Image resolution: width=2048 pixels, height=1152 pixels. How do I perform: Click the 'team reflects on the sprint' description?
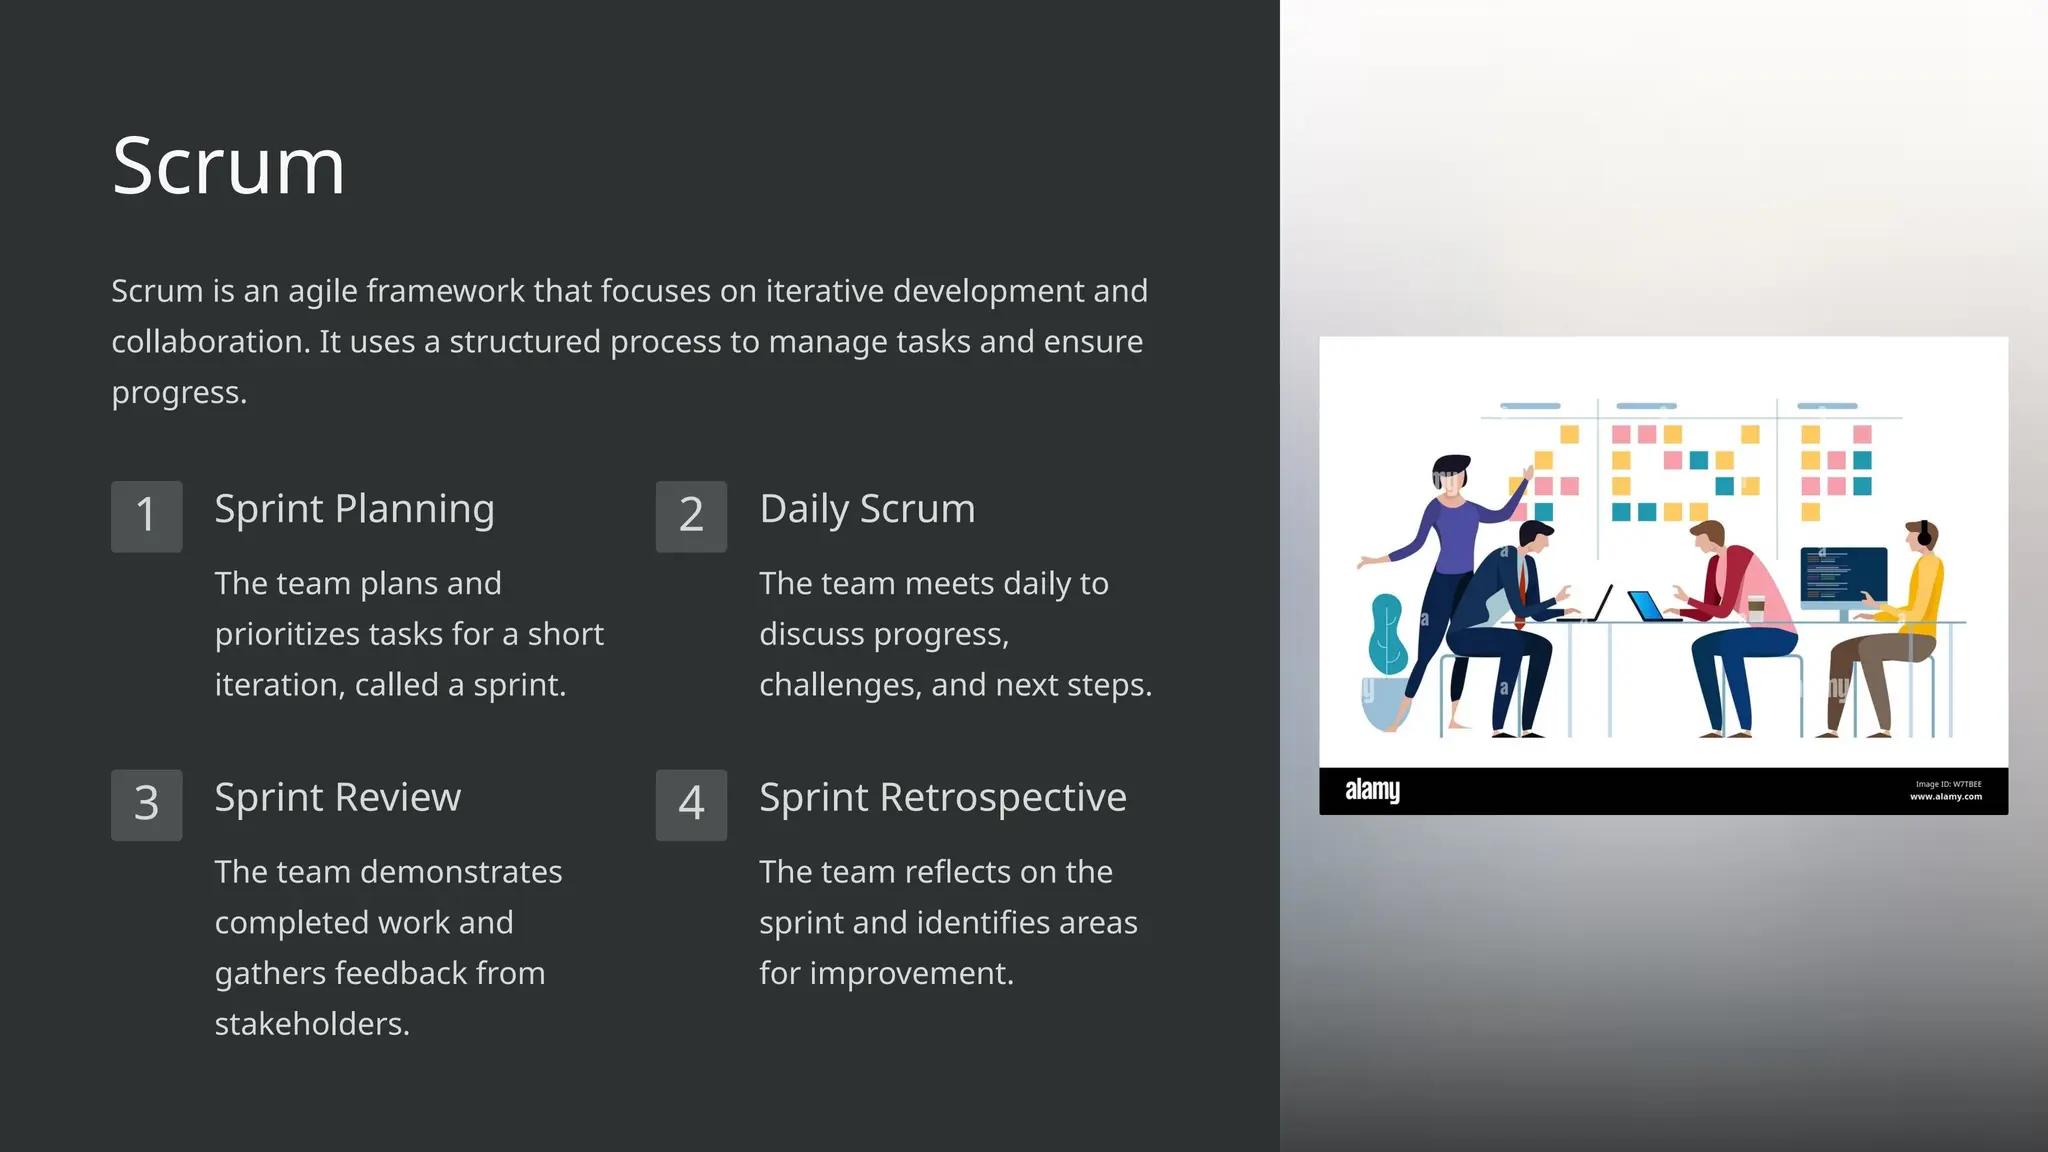pyautogui.click(x=948, y=923)
